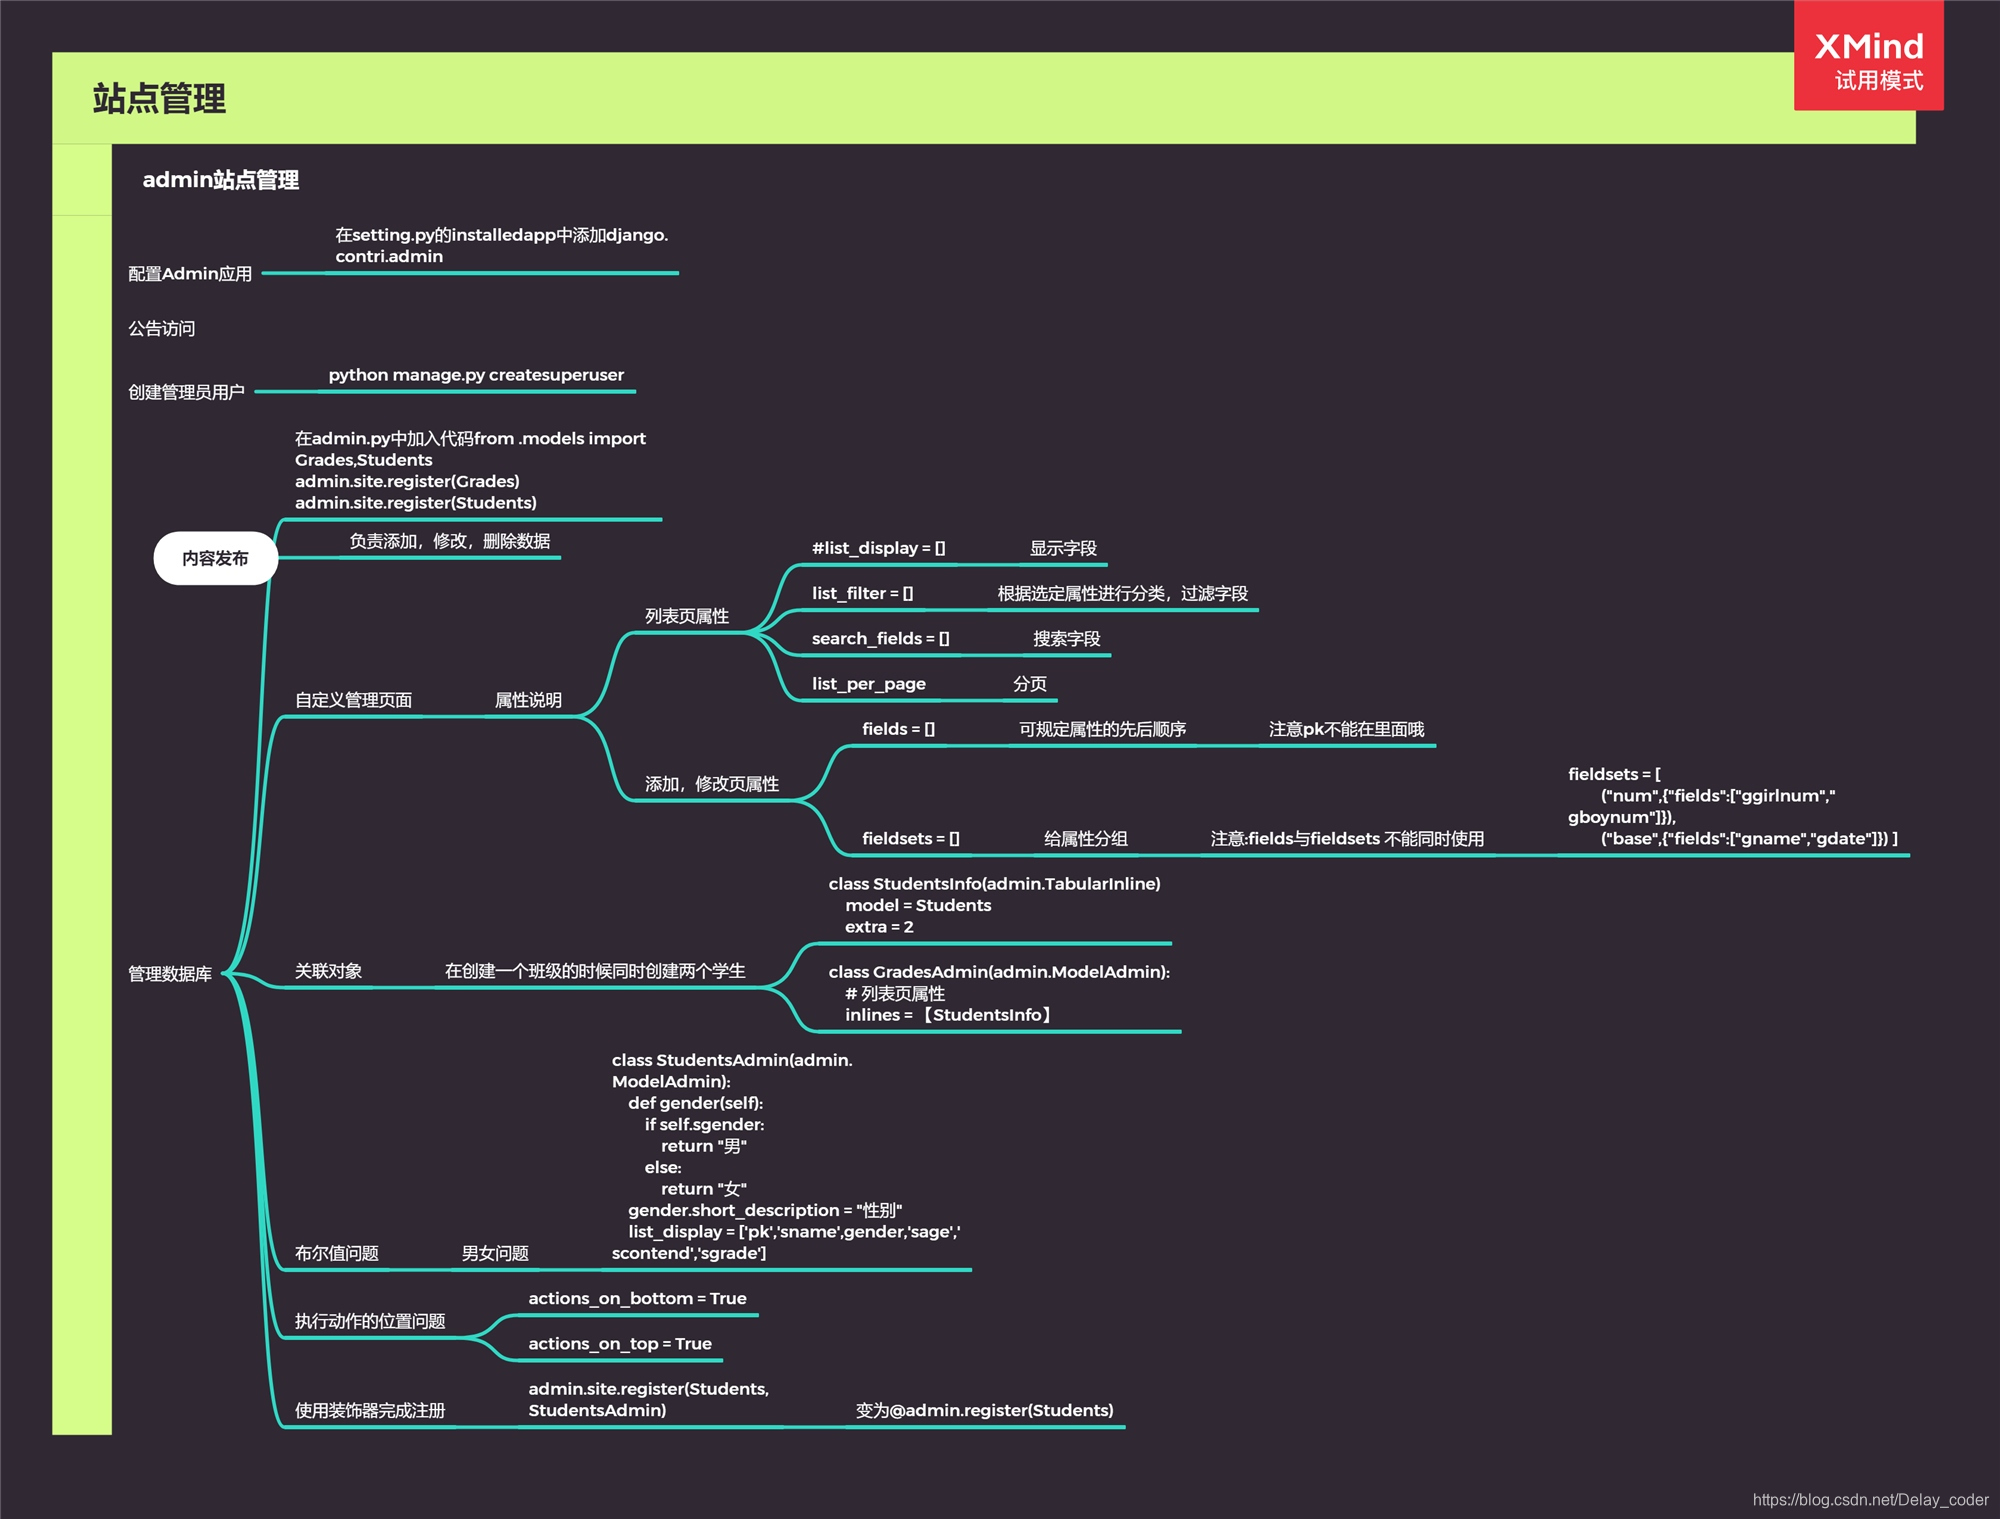Image resolution: width=2000 pixels, height=1519 pixels.
Task: Select the admin站点管理 subtitle node
Action: pos(220,180)
